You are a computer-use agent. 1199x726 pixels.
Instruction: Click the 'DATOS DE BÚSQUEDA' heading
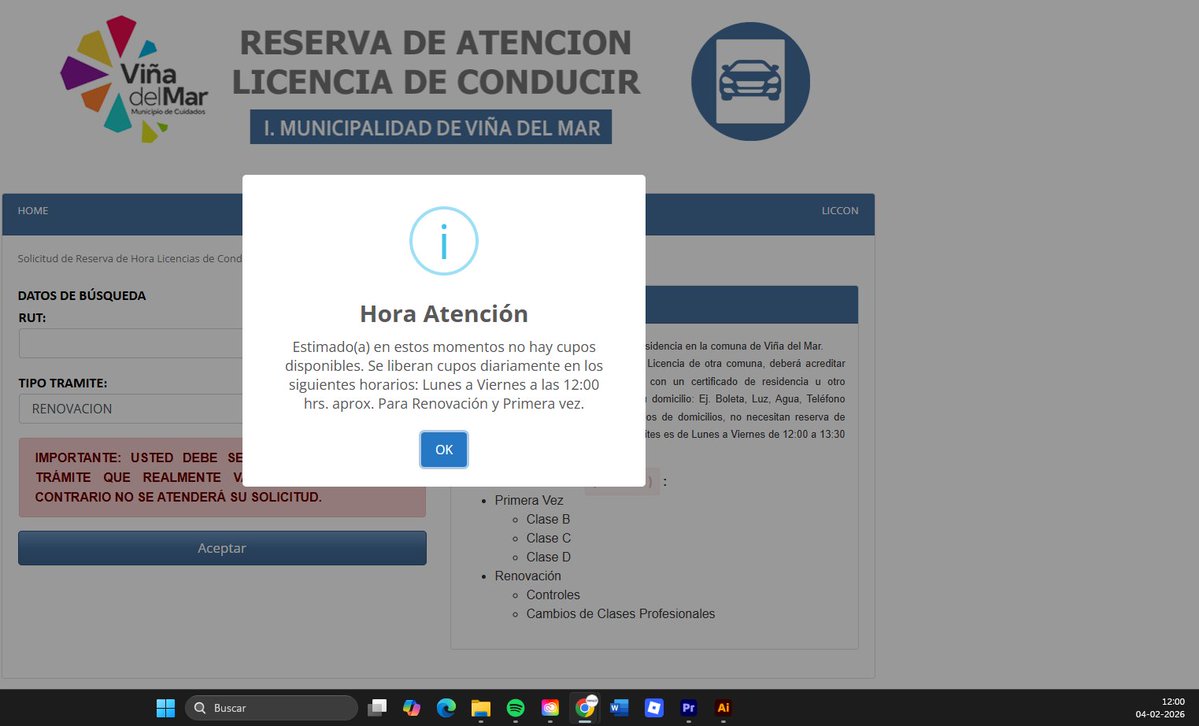(82, 295)
